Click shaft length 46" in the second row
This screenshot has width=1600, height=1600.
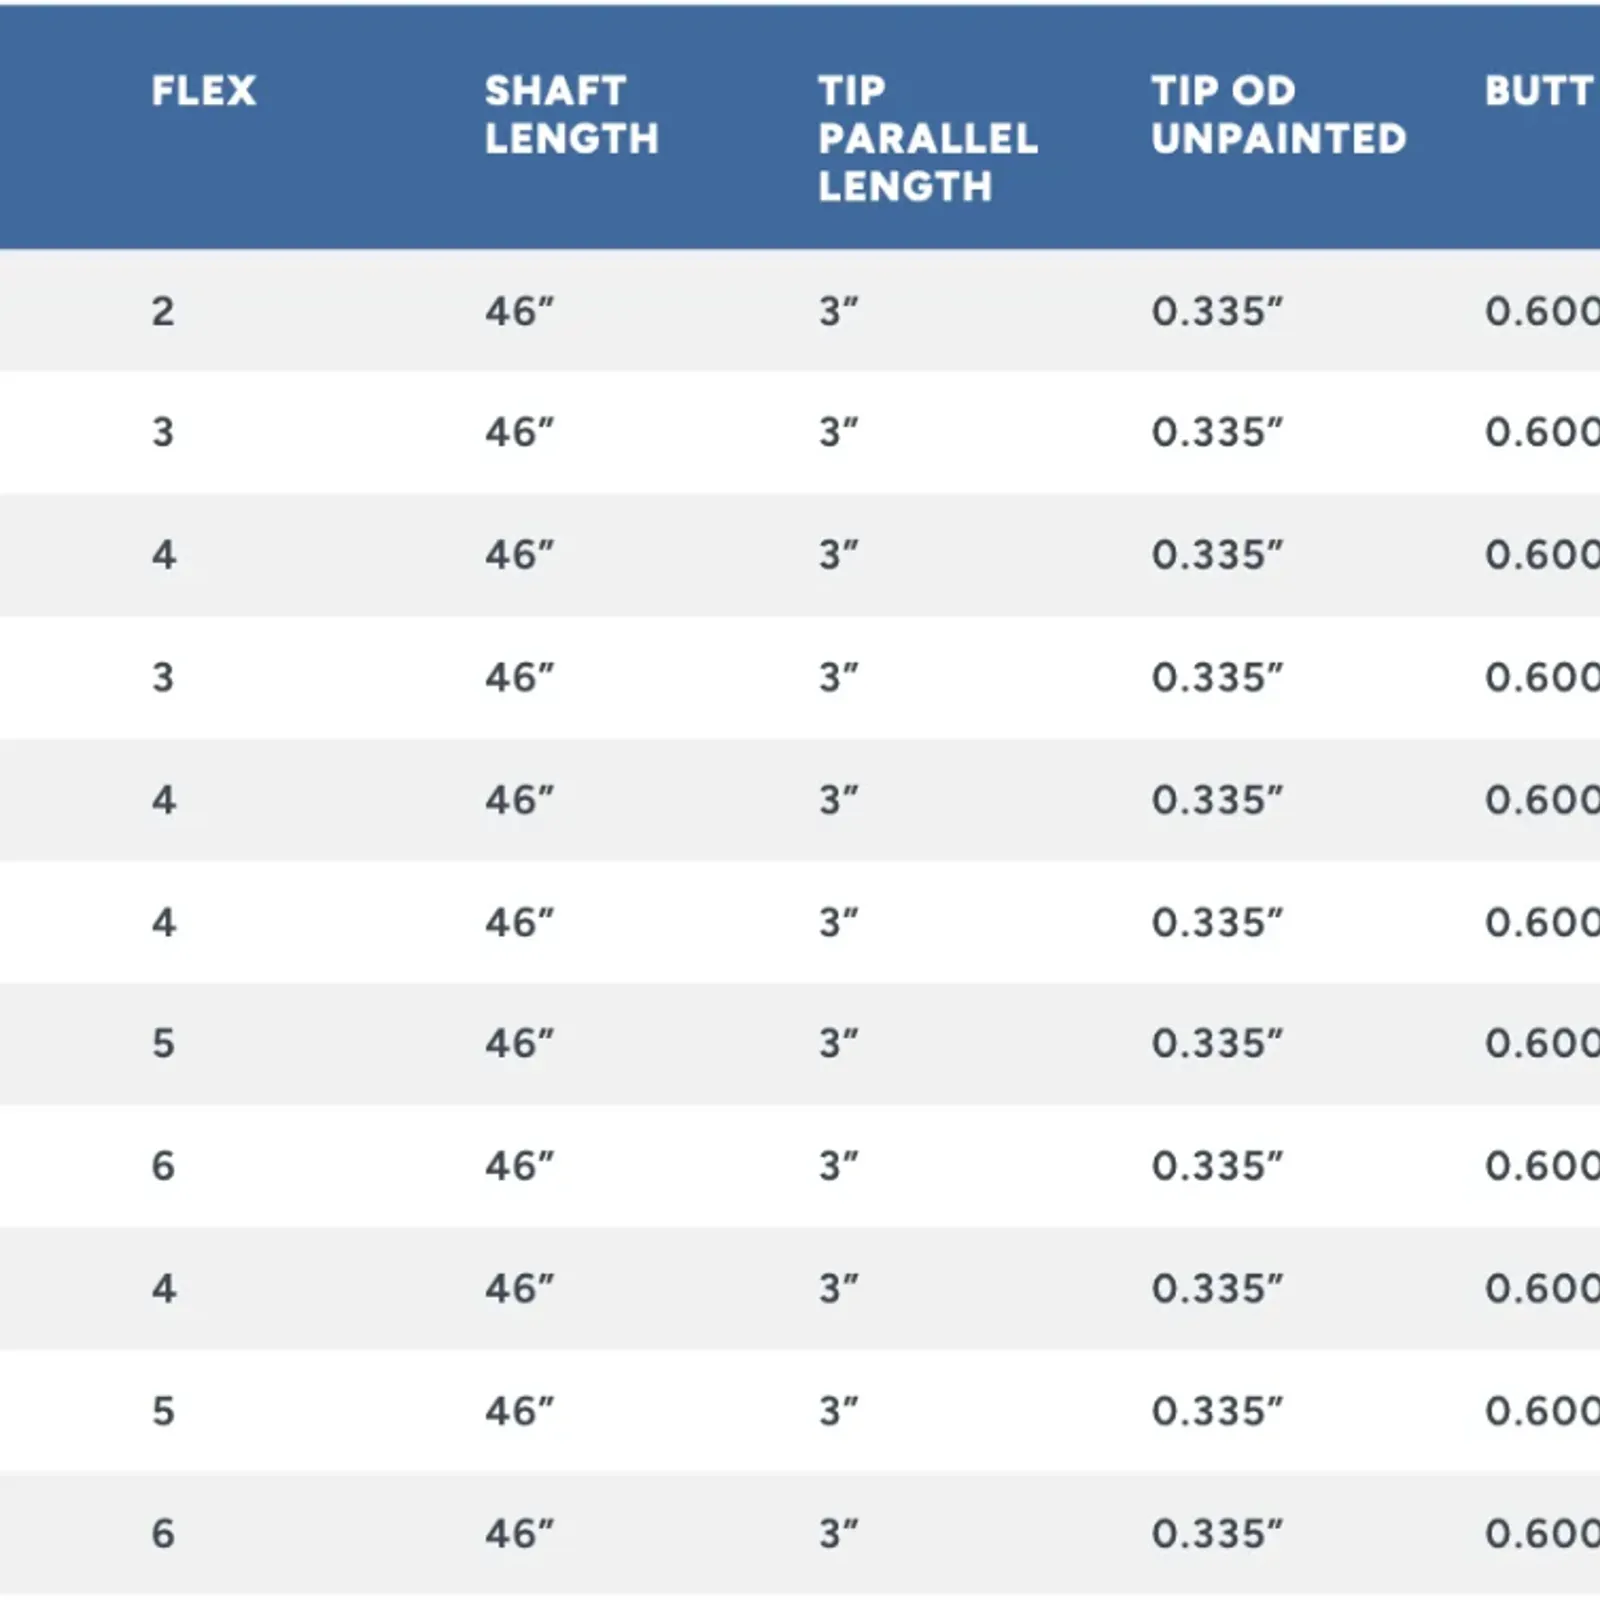click(520, 433)
